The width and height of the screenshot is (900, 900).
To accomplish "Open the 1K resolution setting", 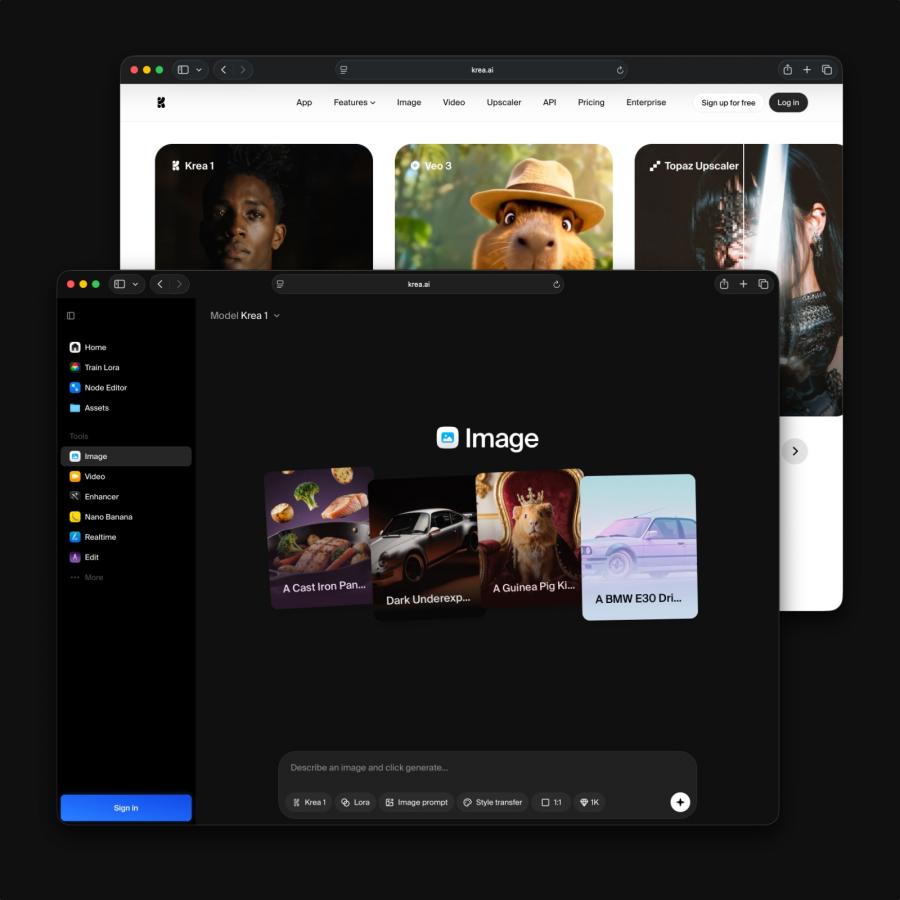I will [589, 802].
